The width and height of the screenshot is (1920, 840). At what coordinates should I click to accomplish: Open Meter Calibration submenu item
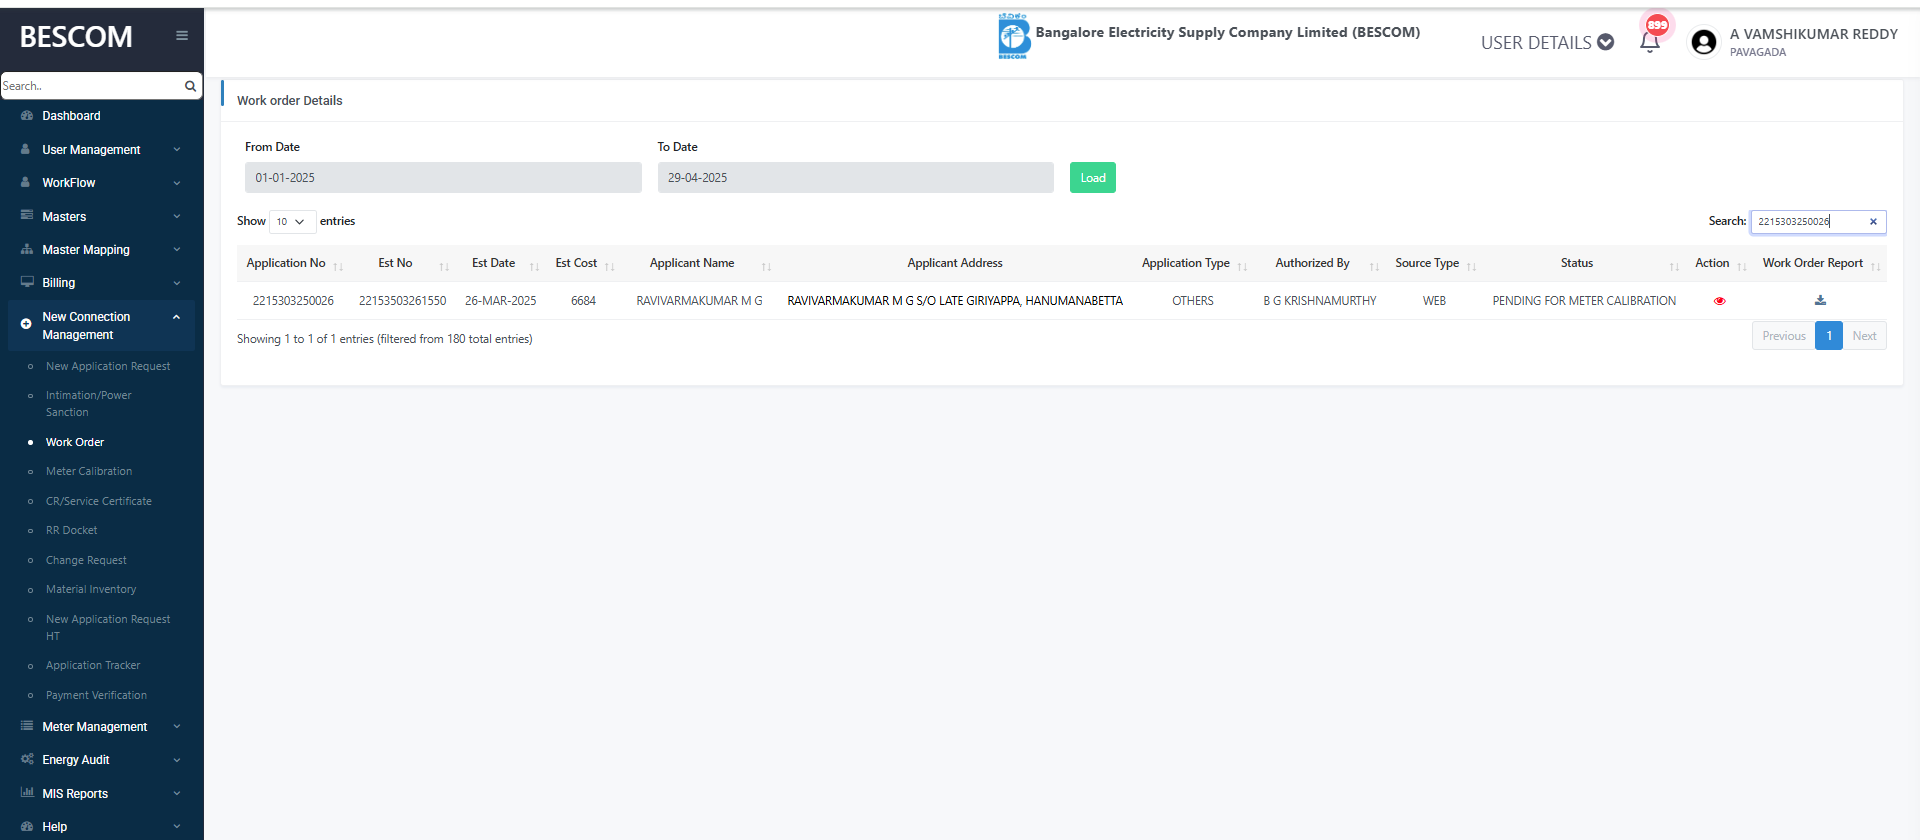(x=89, y=472)
